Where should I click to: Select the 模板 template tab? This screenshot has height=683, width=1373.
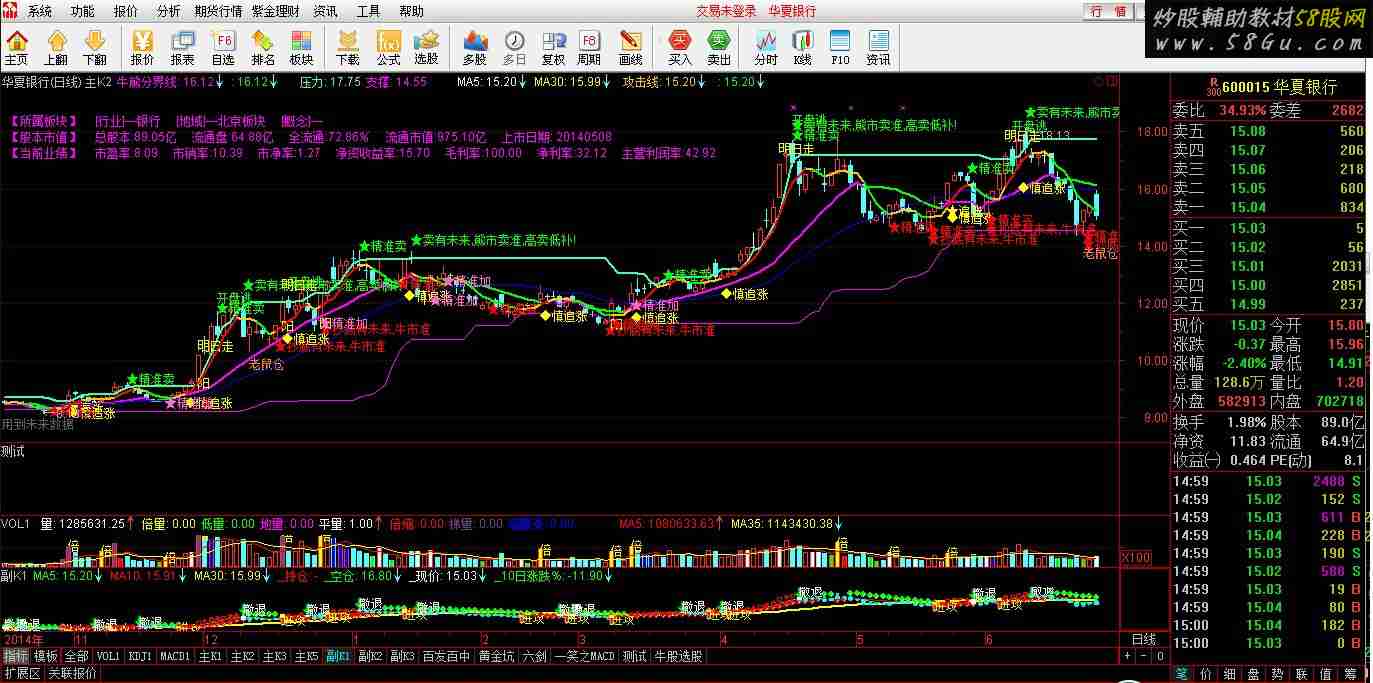click(46, 657)
